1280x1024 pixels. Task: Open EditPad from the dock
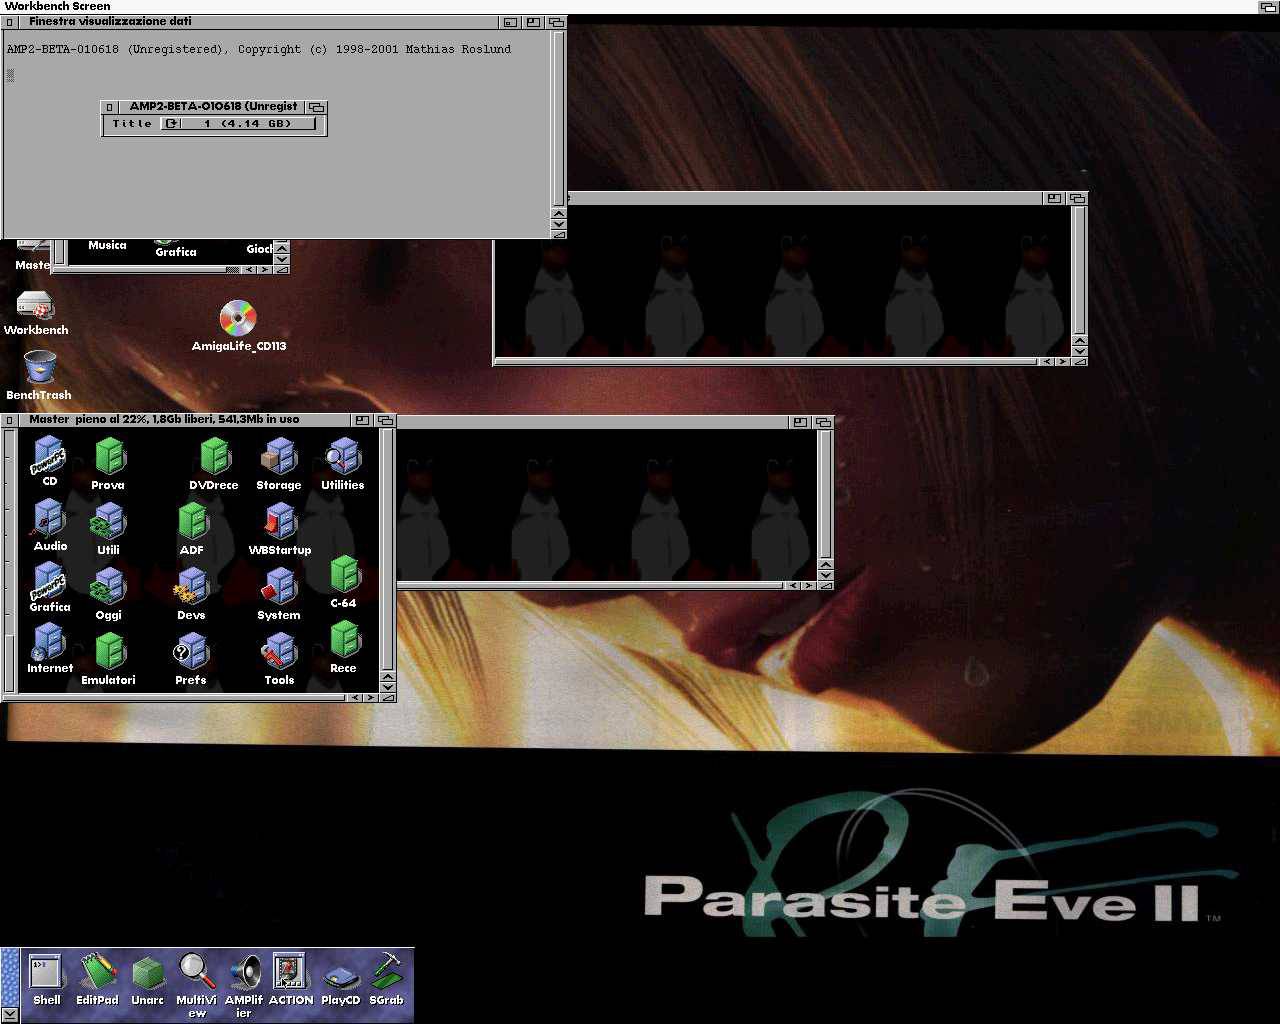pyautogui.click(x=97, y=973)
